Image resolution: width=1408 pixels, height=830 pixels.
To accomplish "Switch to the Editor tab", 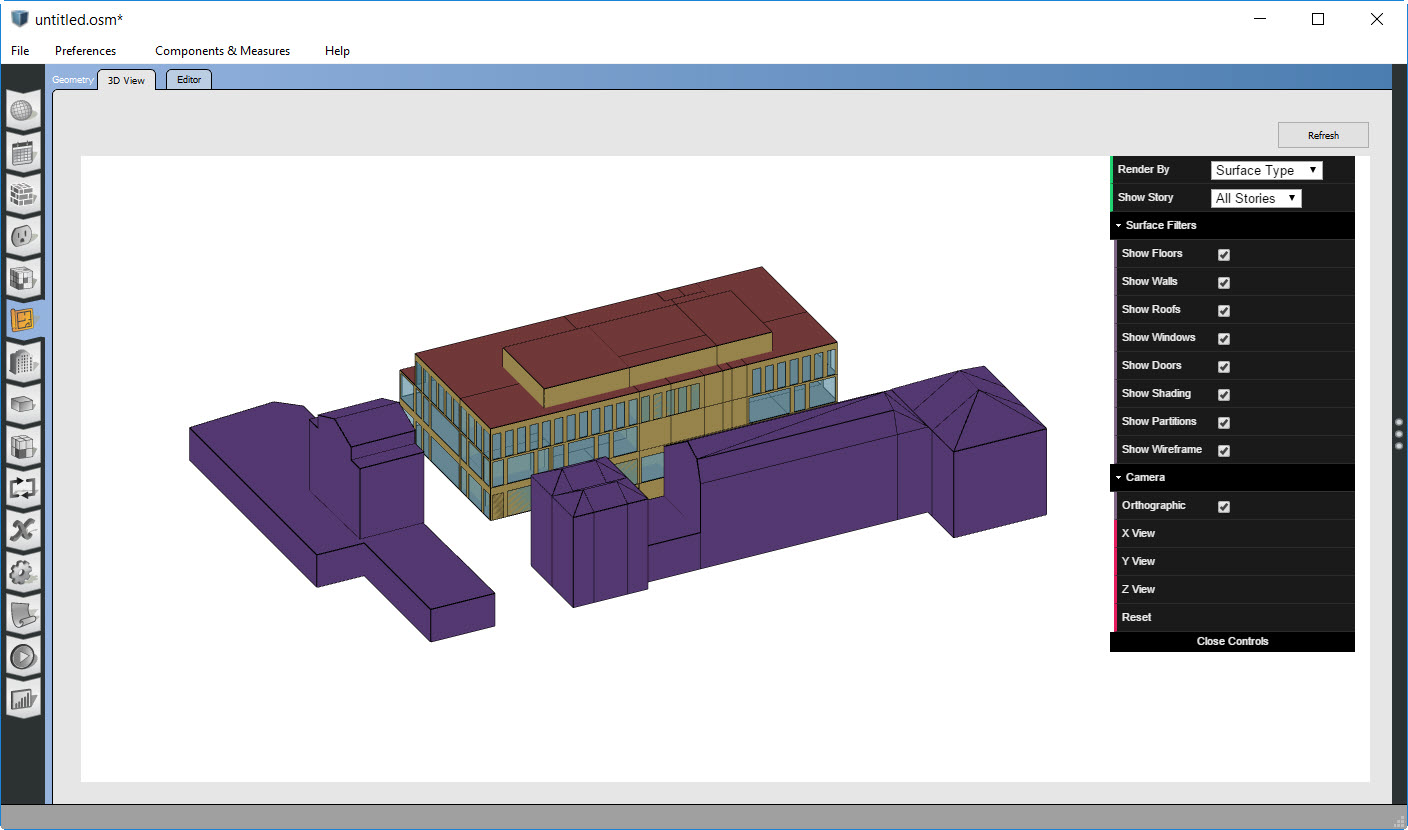I will pyautogui.click(x=188, y=79).
